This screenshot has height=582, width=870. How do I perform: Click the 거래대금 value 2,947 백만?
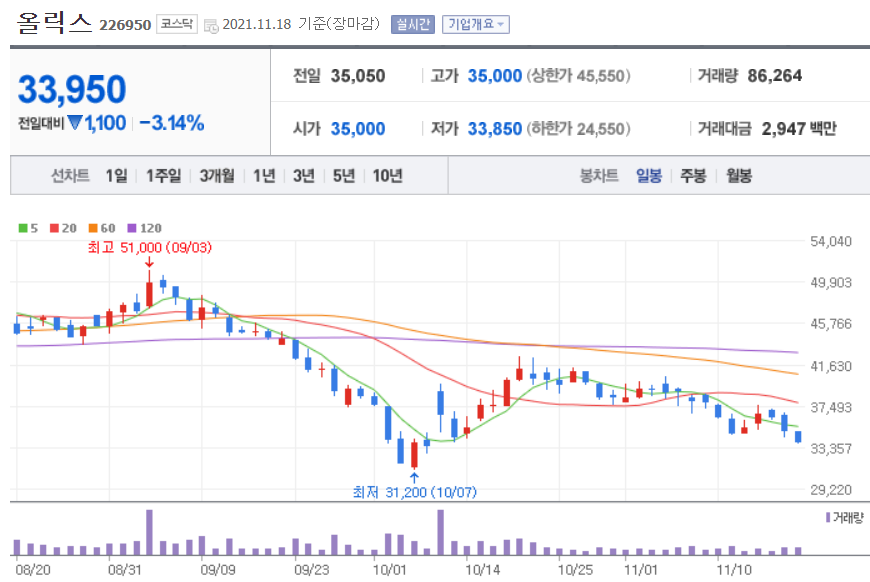[799, 129]
